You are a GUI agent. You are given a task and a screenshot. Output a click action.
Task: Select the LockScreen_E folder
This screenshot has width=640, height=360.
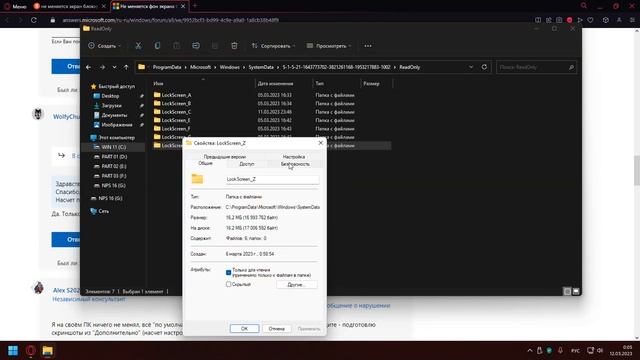click(x=176, y=120)
